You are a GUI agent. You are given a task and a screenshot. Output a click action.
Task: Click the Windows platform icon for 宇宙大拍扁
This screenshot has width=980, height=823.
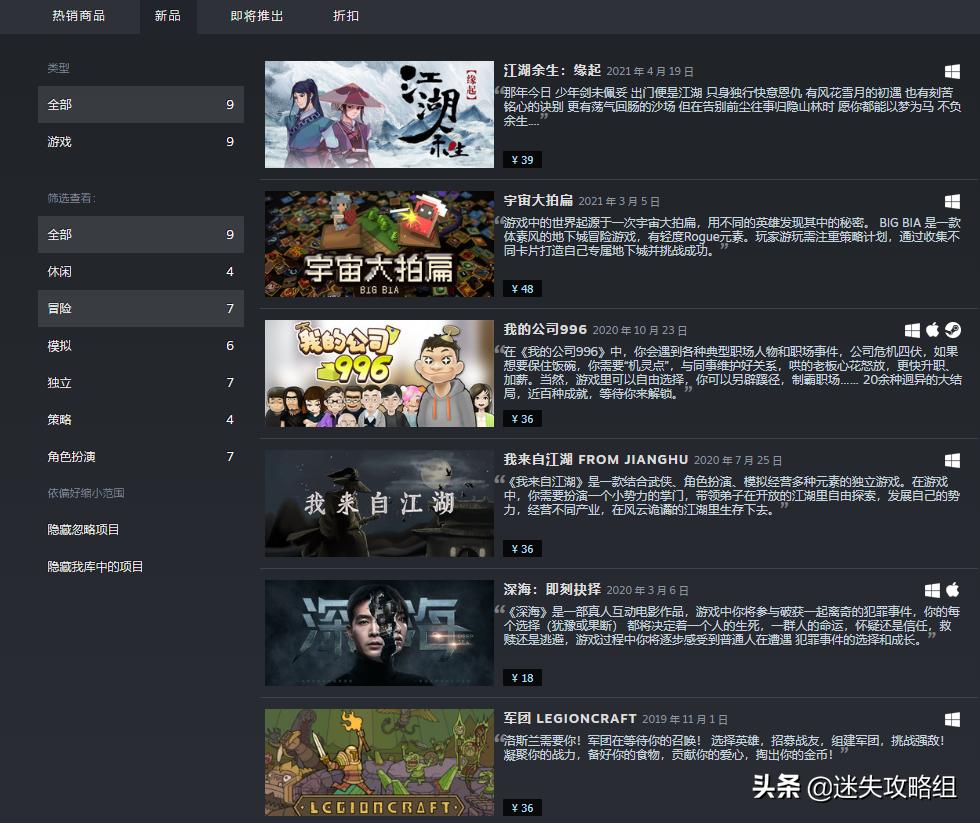pos(952,199)
